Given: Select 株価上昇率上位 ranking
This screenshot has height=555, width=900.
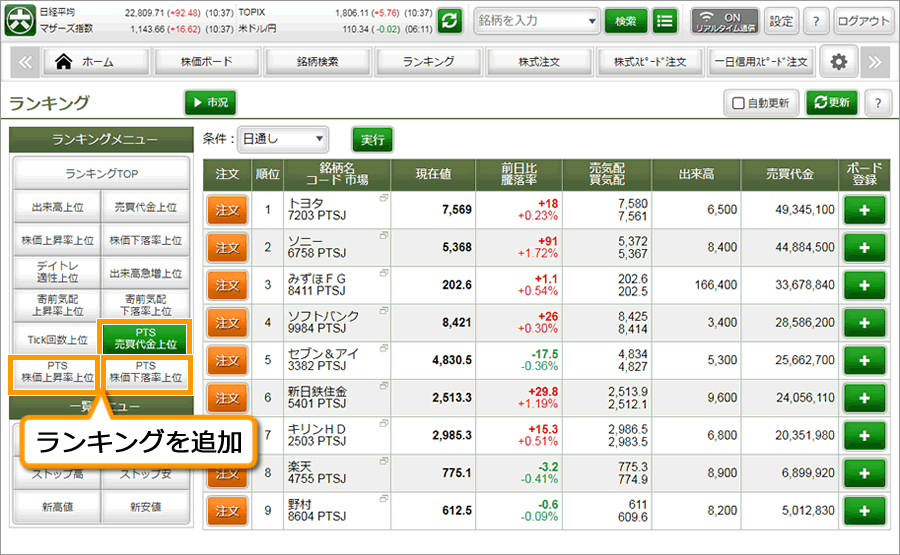Looking at the screenshot, I should [57, 240].
